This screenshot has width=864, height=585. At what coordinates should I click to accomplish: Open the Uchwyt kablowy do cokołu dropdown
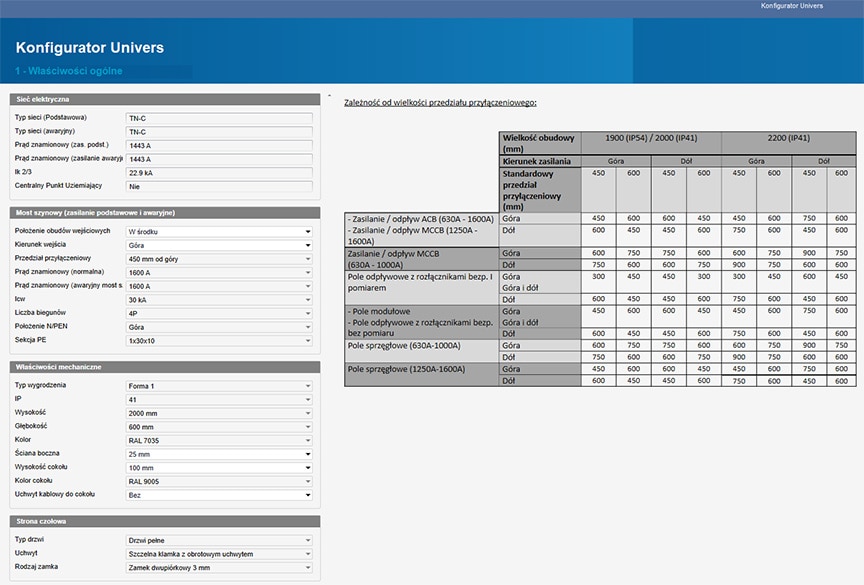tap(219, 494)
